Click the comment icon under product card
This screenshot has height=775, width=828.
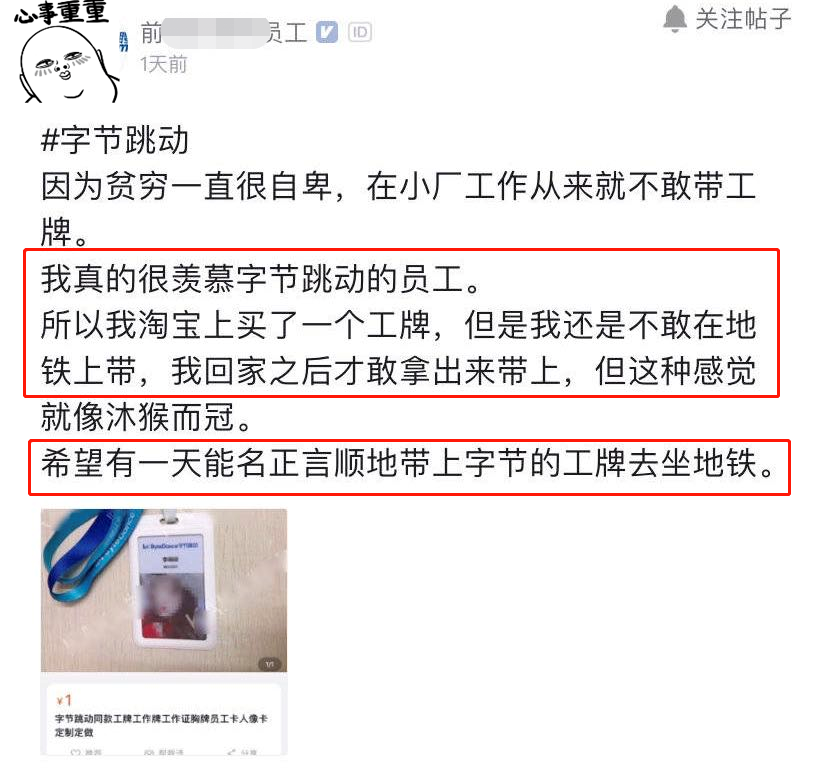pyautogui.click(x=148, y=752)
